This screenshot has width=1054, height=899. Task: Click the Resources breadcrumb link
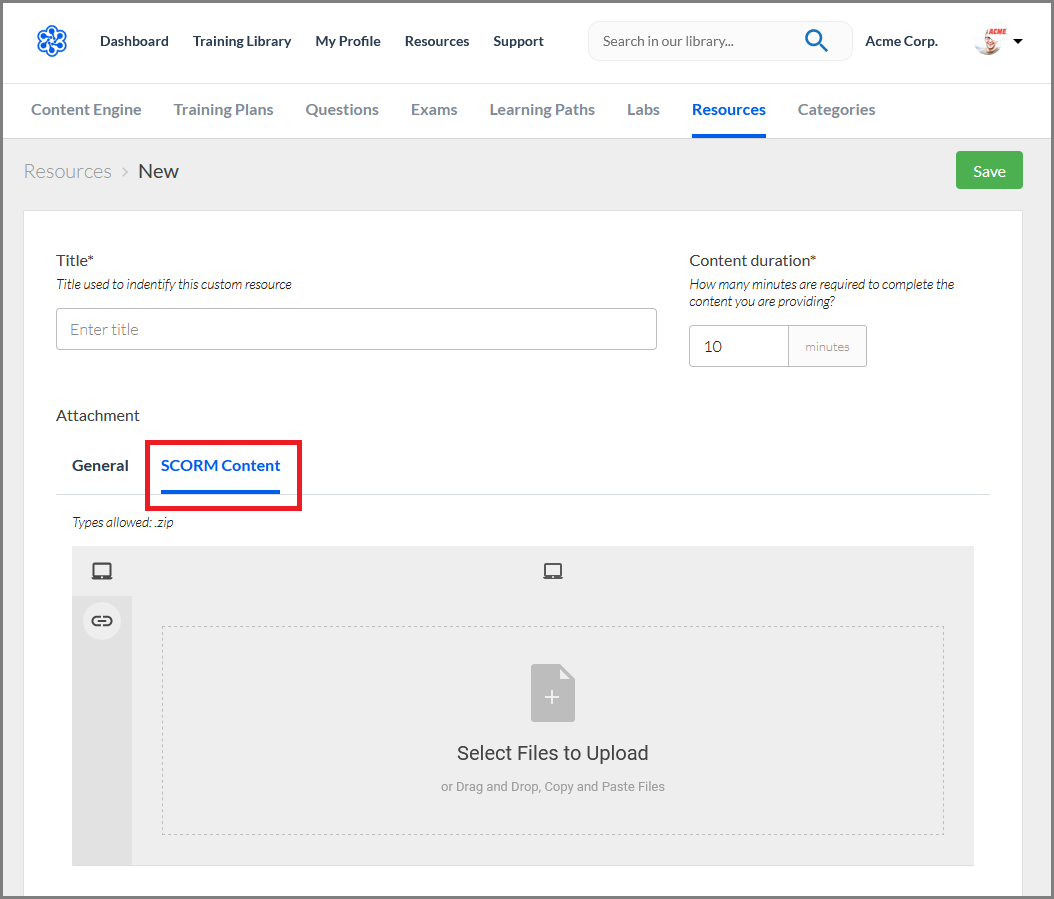pyautogui.click(x=68, y=171)
